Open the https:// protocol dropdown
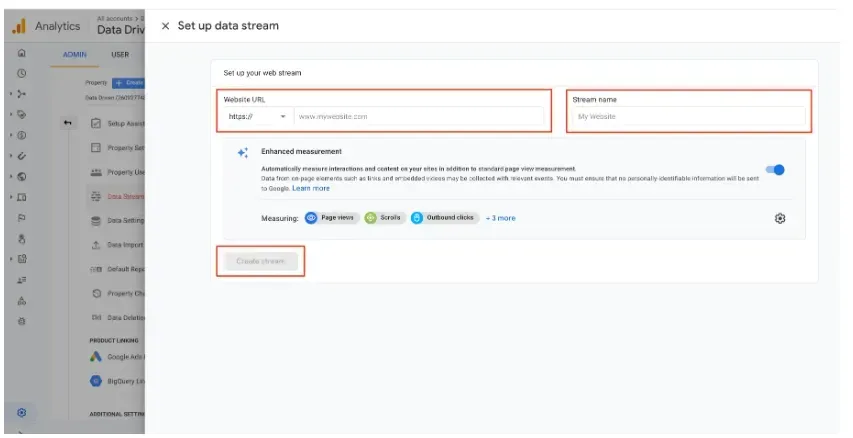Image resolution: width=853 pixels, height=438 pixels. 257,116
